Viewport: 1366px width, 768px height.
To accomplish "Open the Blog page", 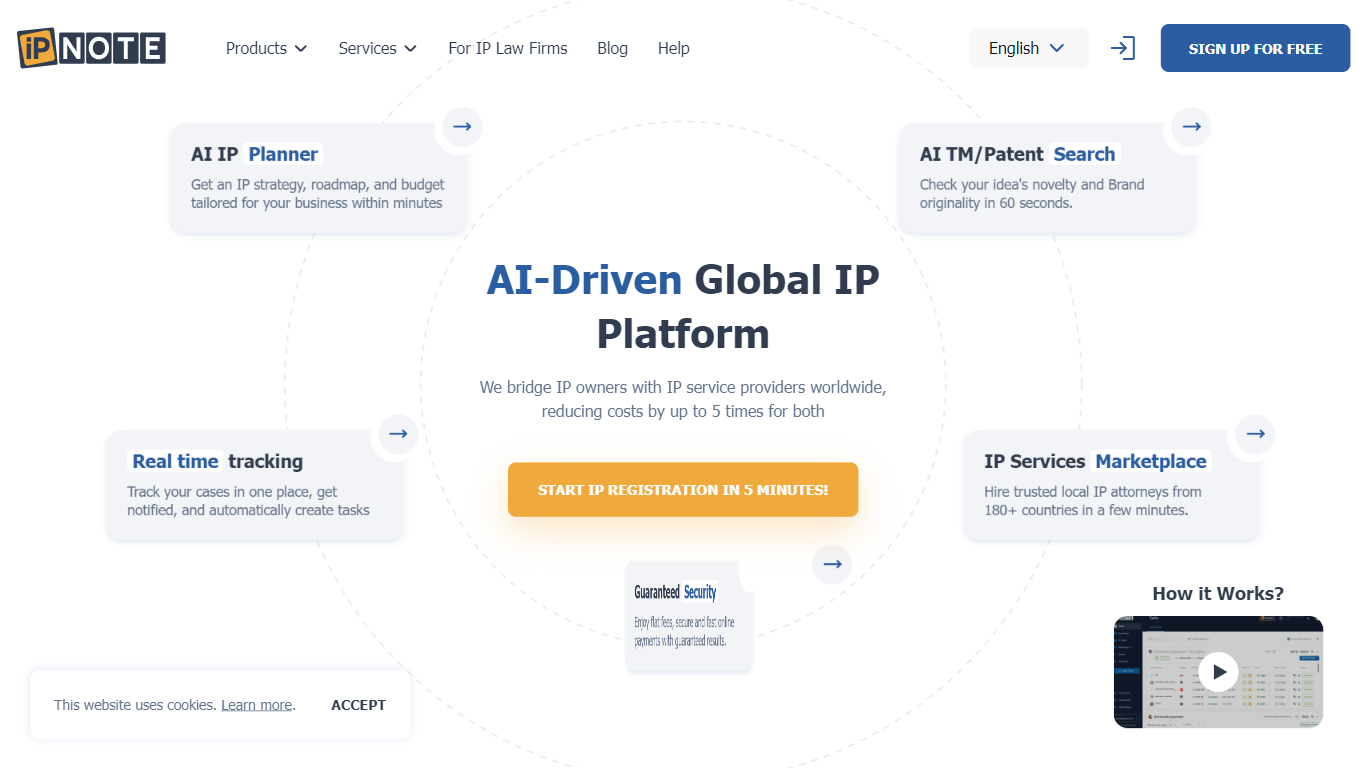I will (612, 48).
